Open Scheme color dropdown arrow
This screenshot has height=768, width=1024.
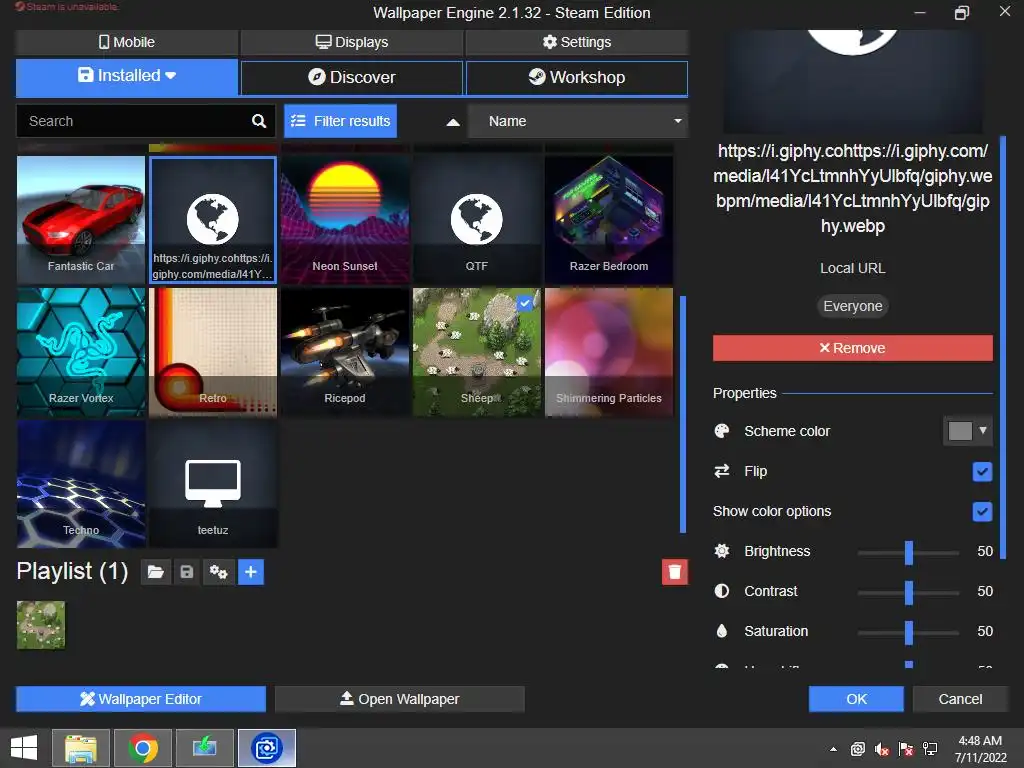[x=982, y=430]
